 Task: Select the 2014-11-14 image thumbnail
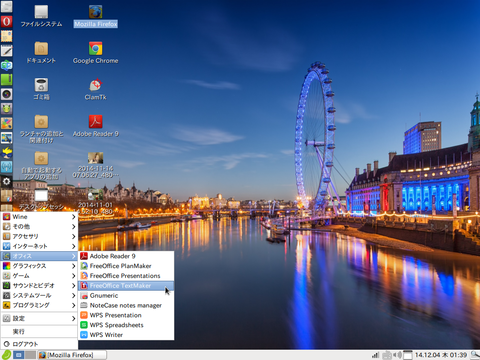96,165
